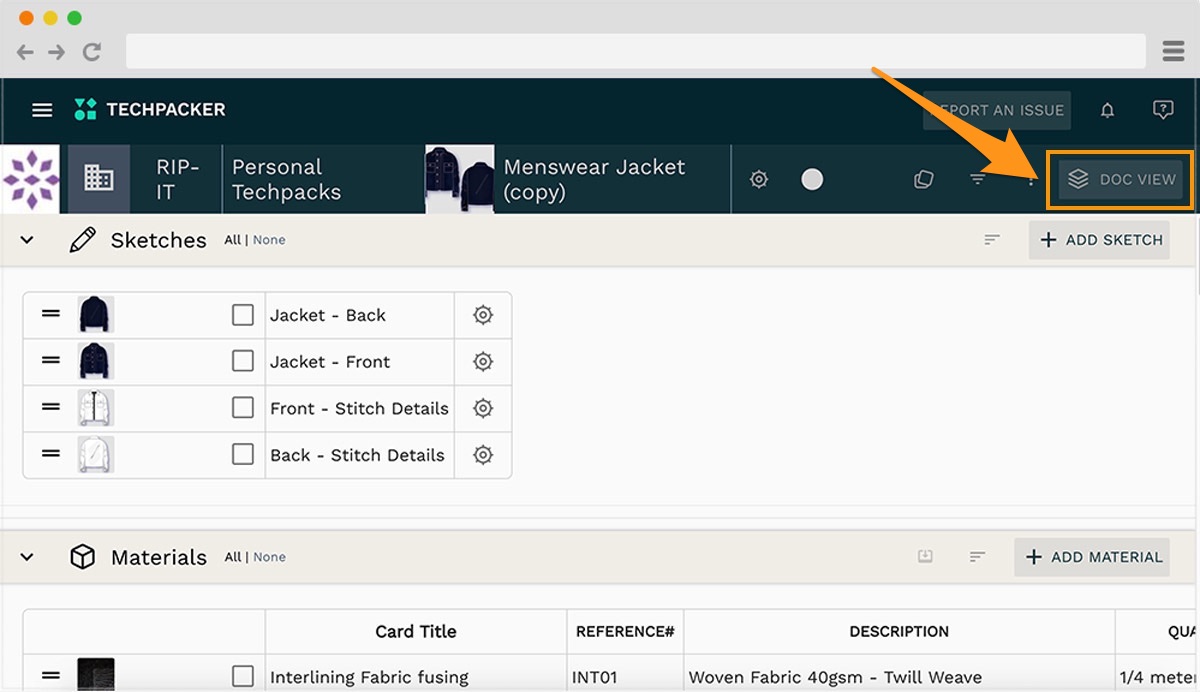Go to Personal Techpacks breadcrumb

pos(286,179)
